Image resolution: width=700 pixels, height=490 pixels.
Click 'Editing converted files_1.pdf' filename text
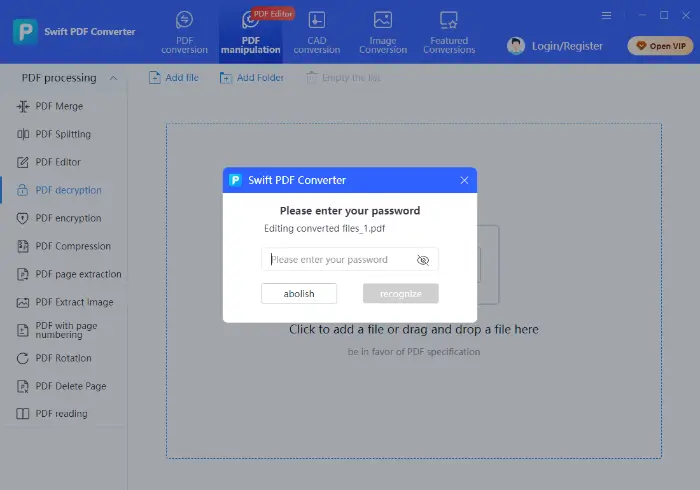(x=325, y=228)
